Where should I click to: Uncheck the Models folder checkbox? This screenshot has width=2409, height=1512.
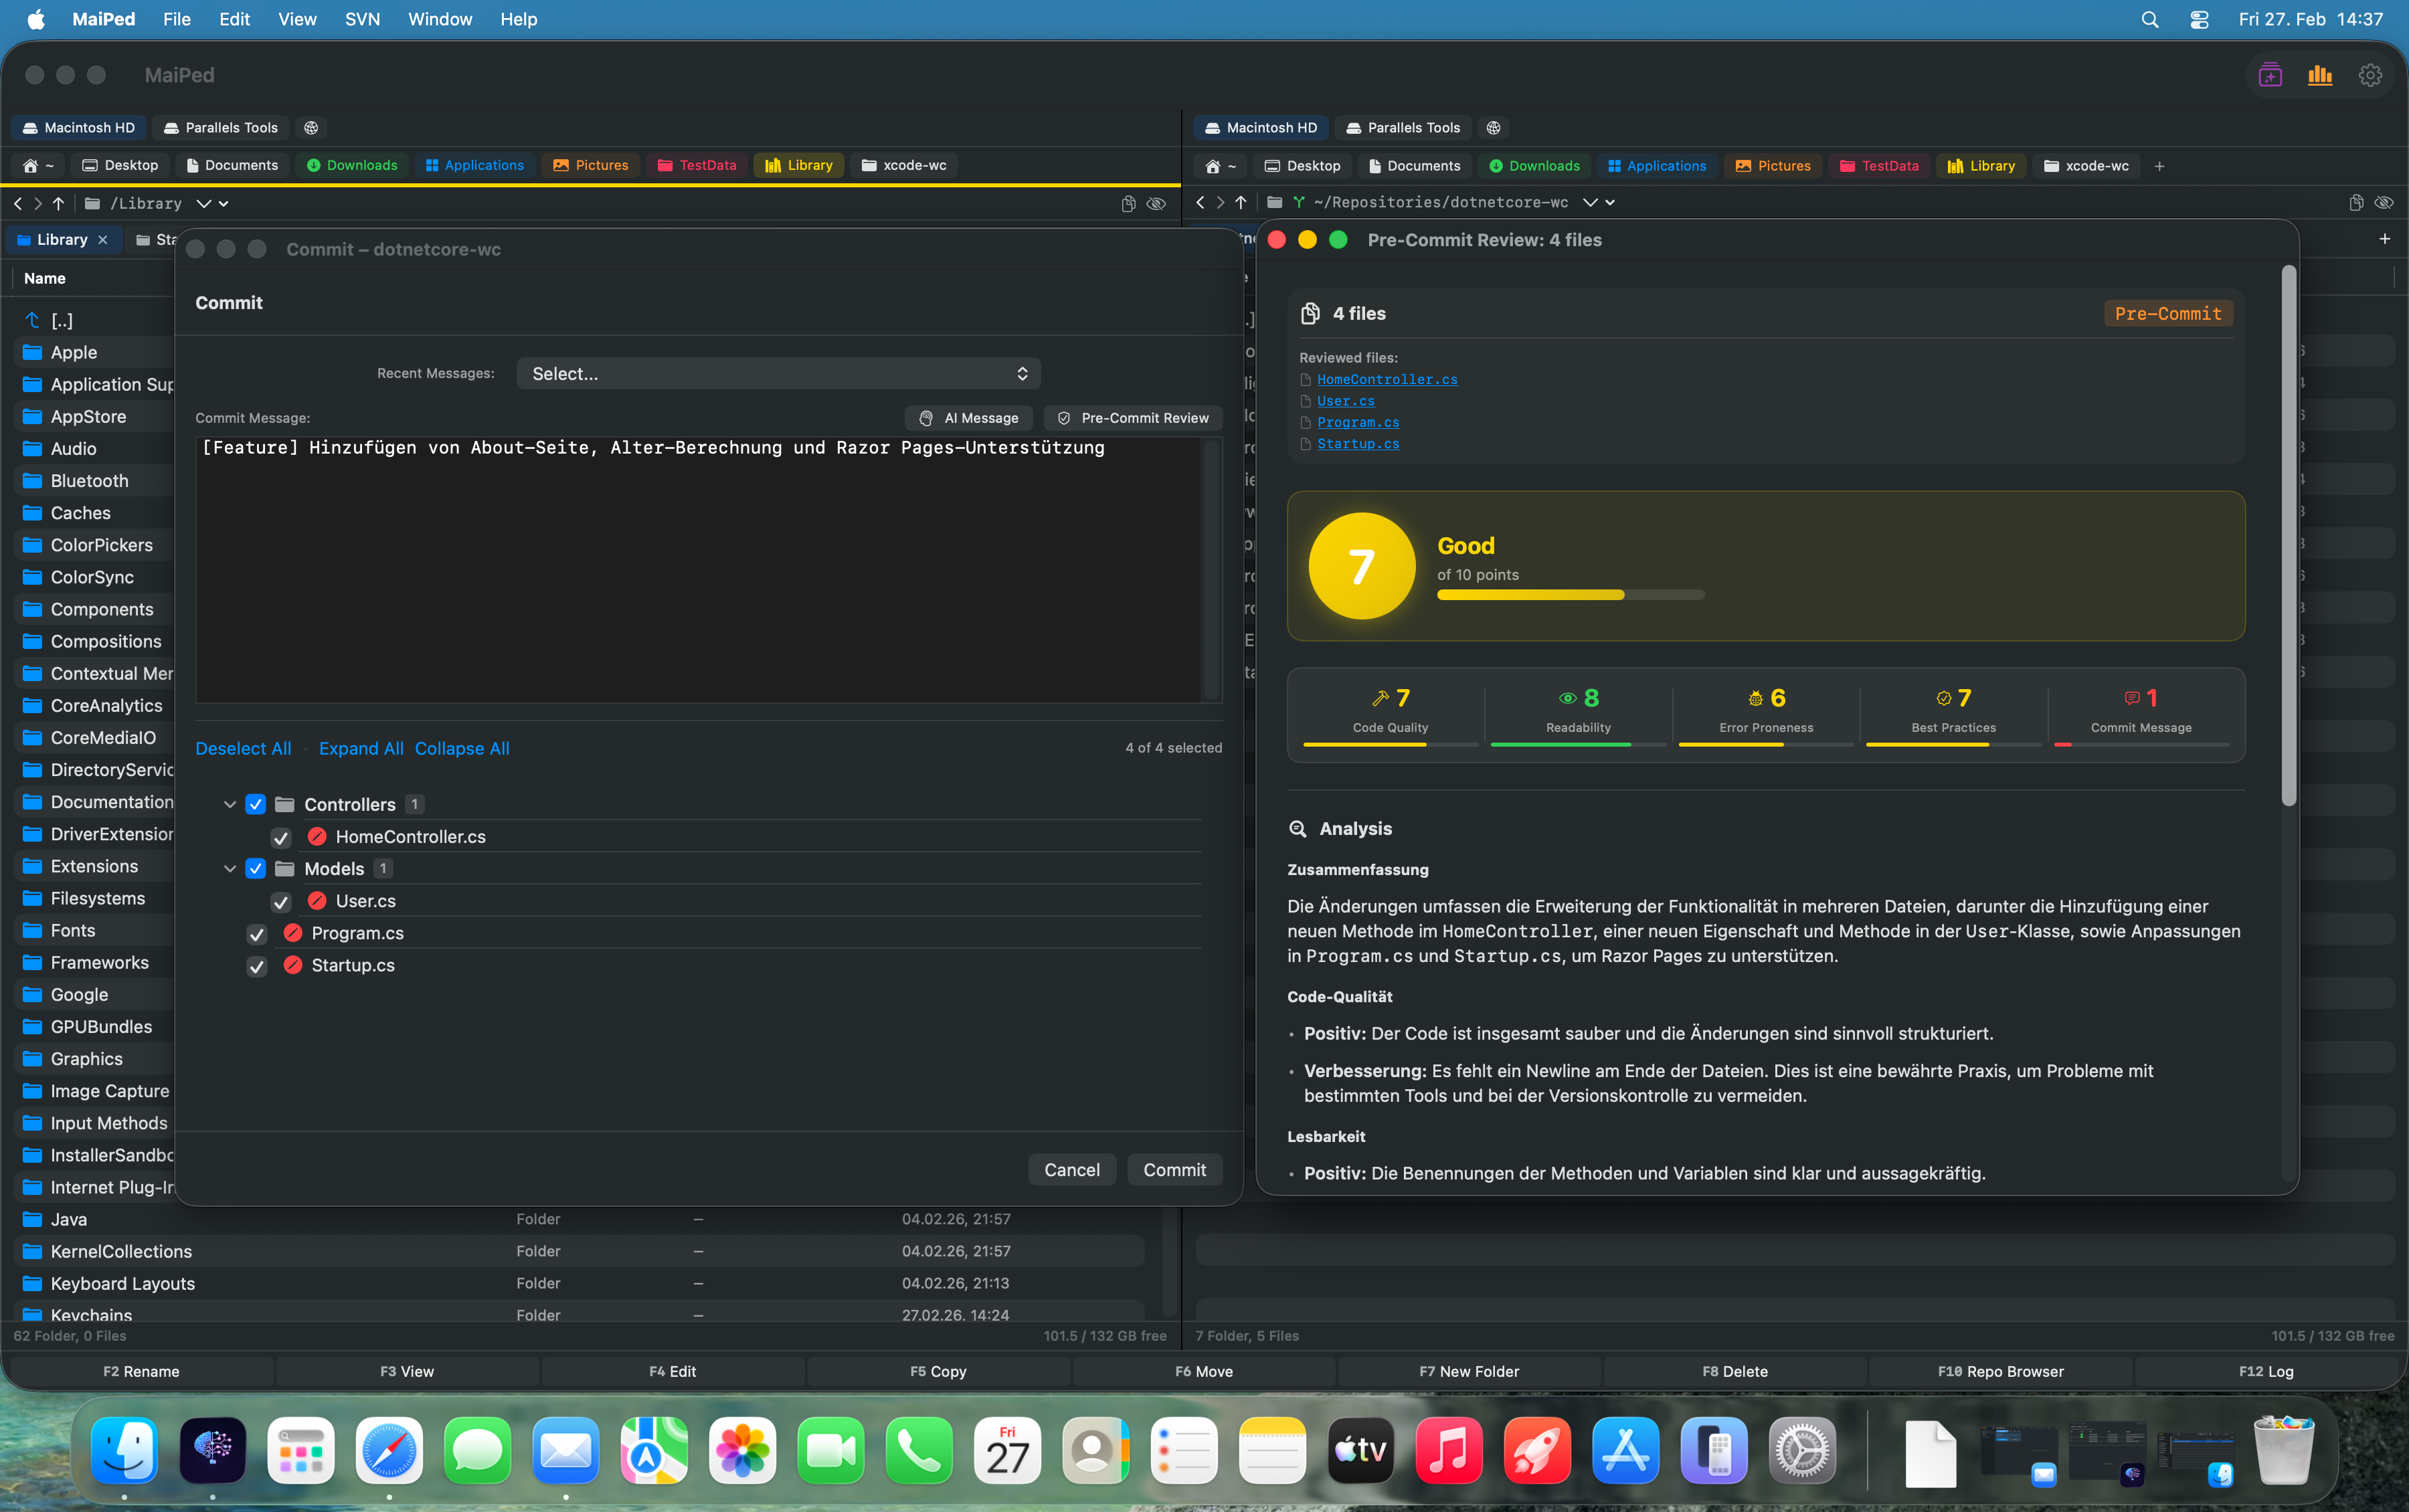(256, 868)
